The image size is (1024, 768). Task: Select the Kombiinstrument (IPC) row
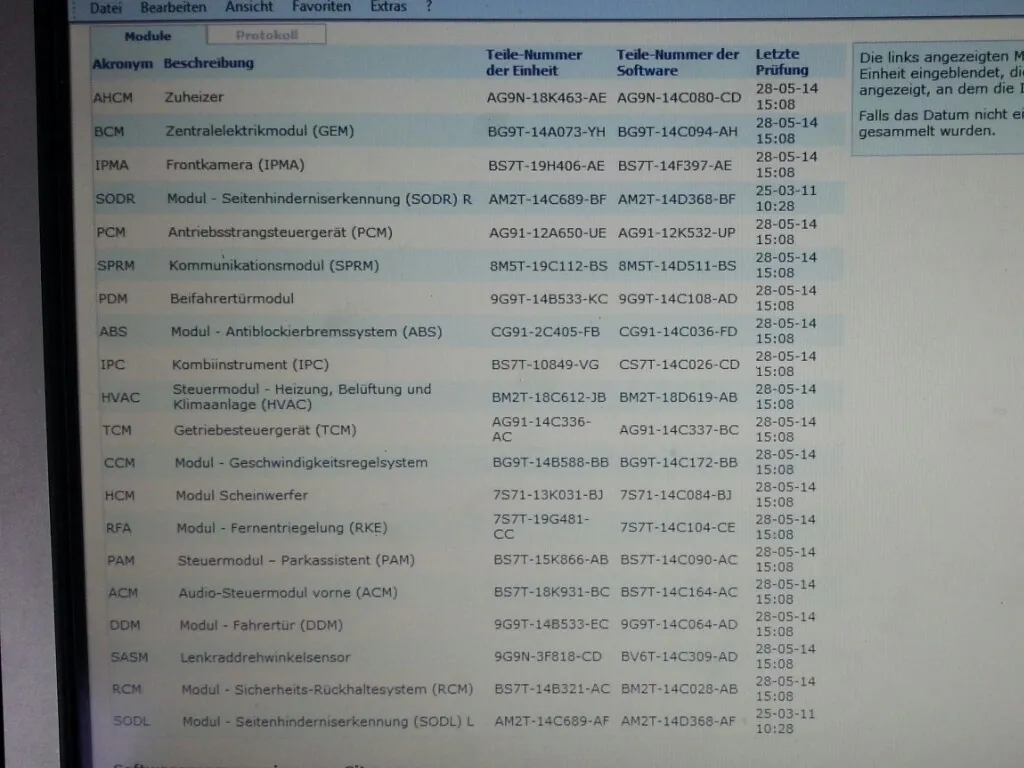(x=250, y=365)
